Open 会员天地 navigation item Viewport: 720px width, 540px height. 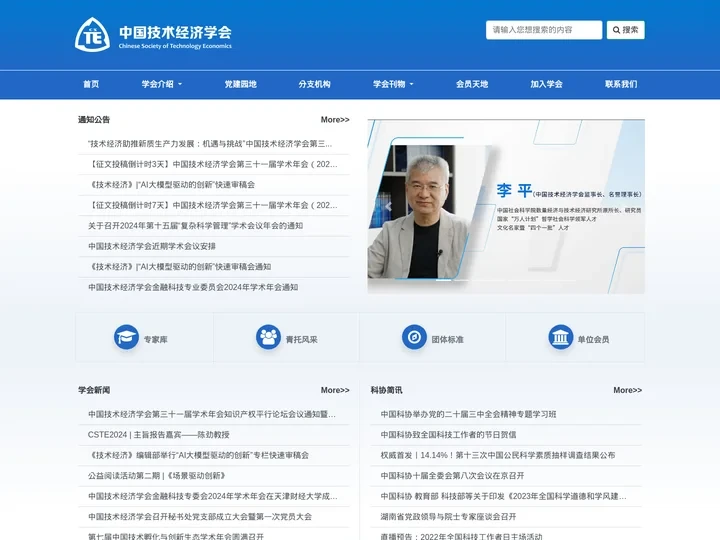point(472,84)
